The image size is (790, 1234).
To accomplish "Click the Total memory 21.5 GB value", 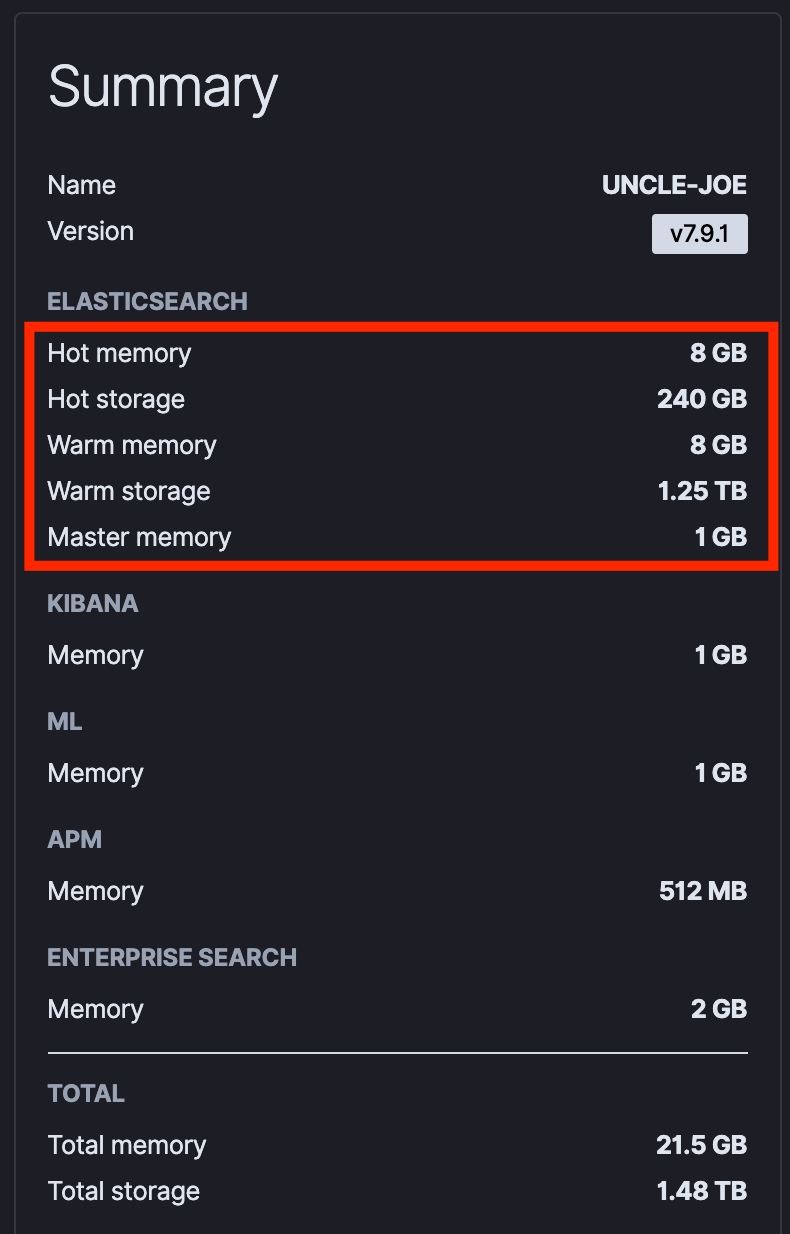I will (702, 1145).
